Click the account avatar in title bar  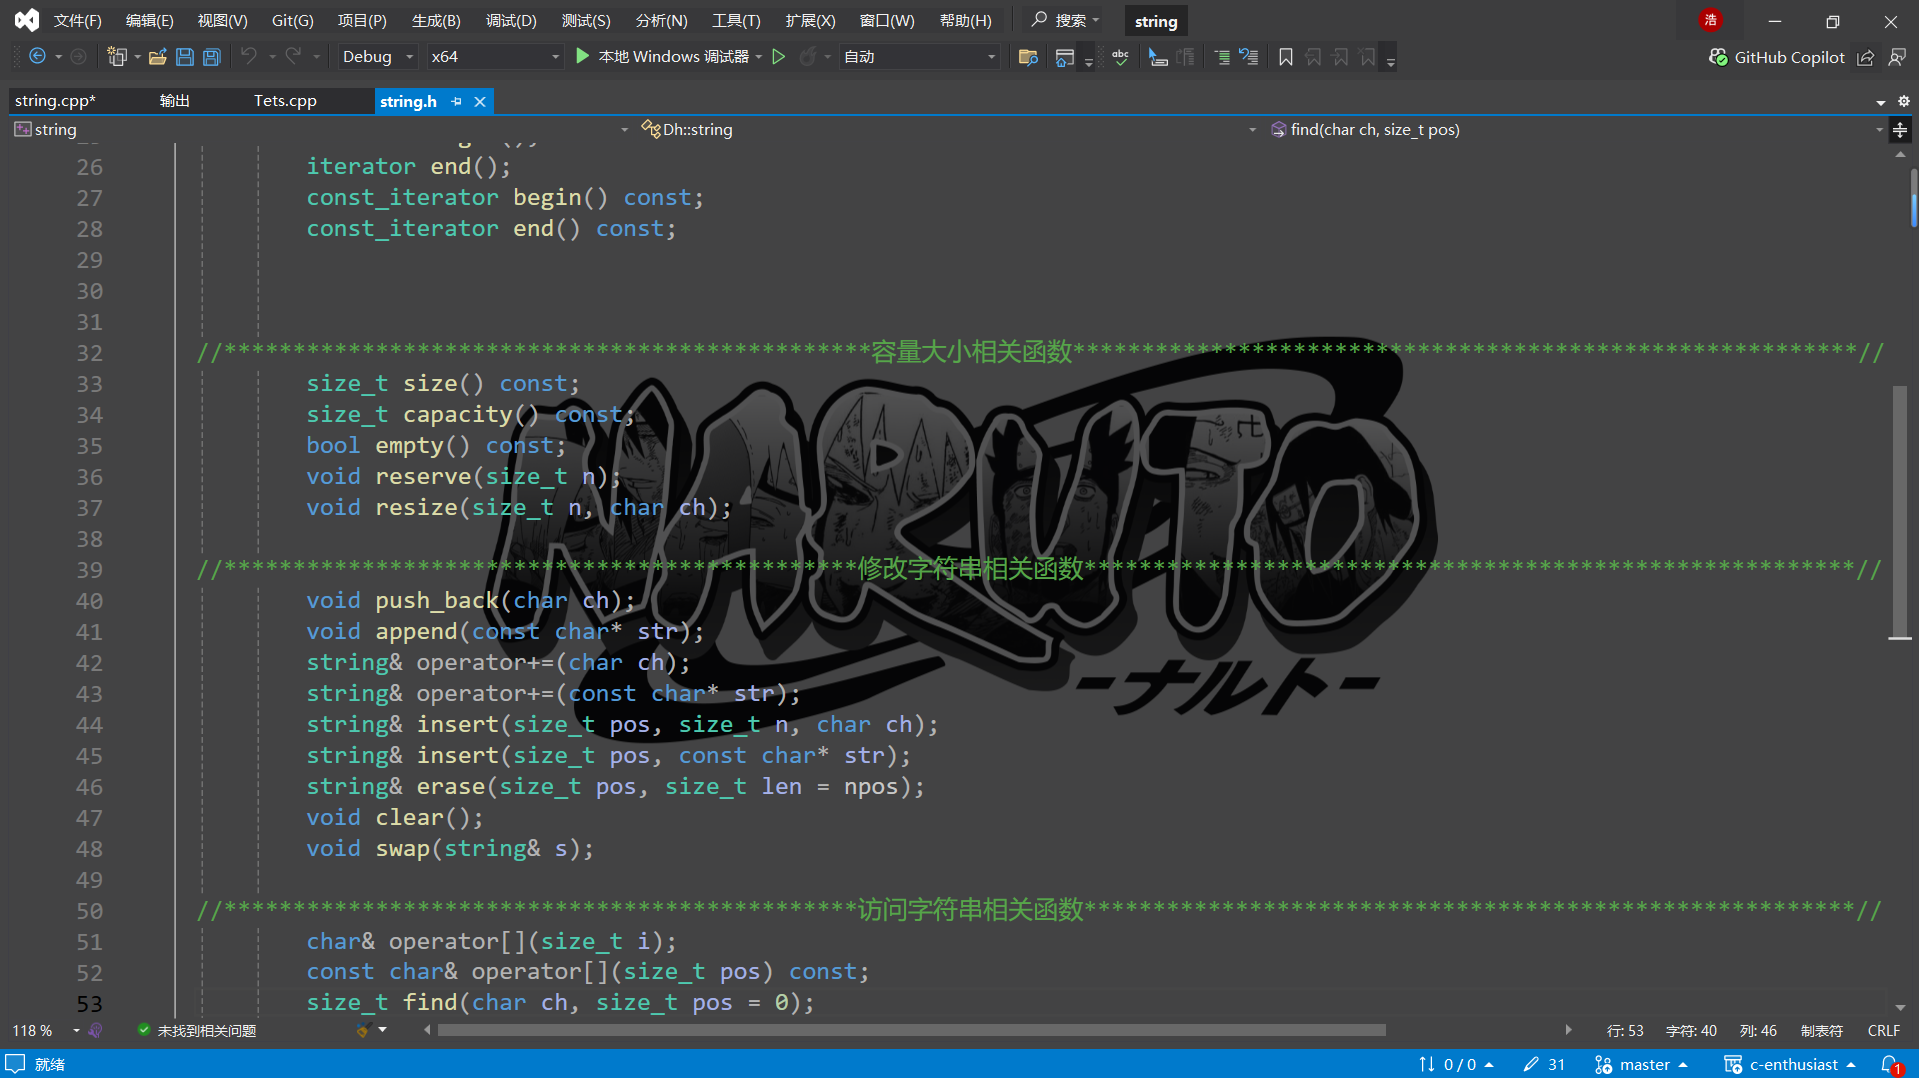1711,20
